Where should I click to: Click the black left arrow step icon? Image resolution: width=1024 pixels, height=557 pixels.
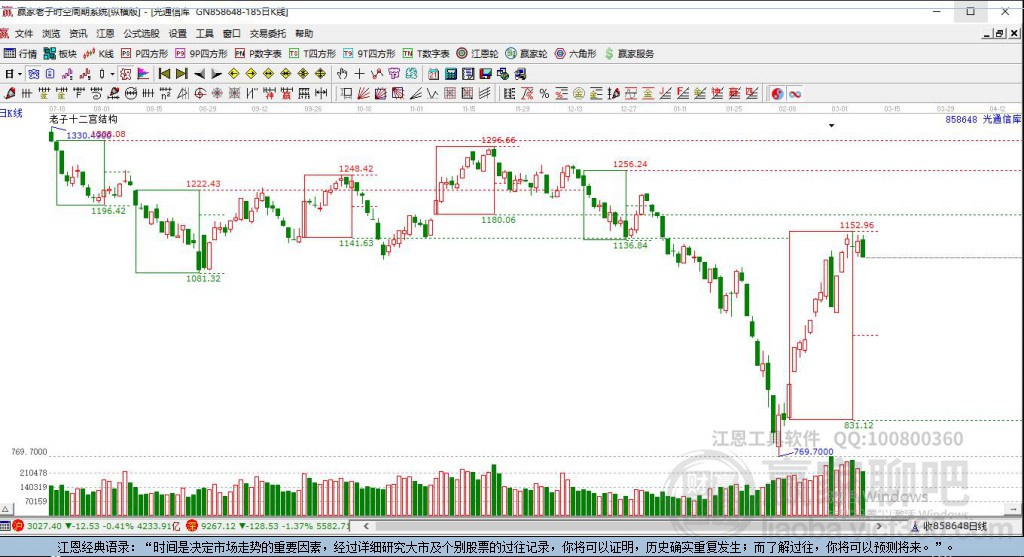click(200, 74)
